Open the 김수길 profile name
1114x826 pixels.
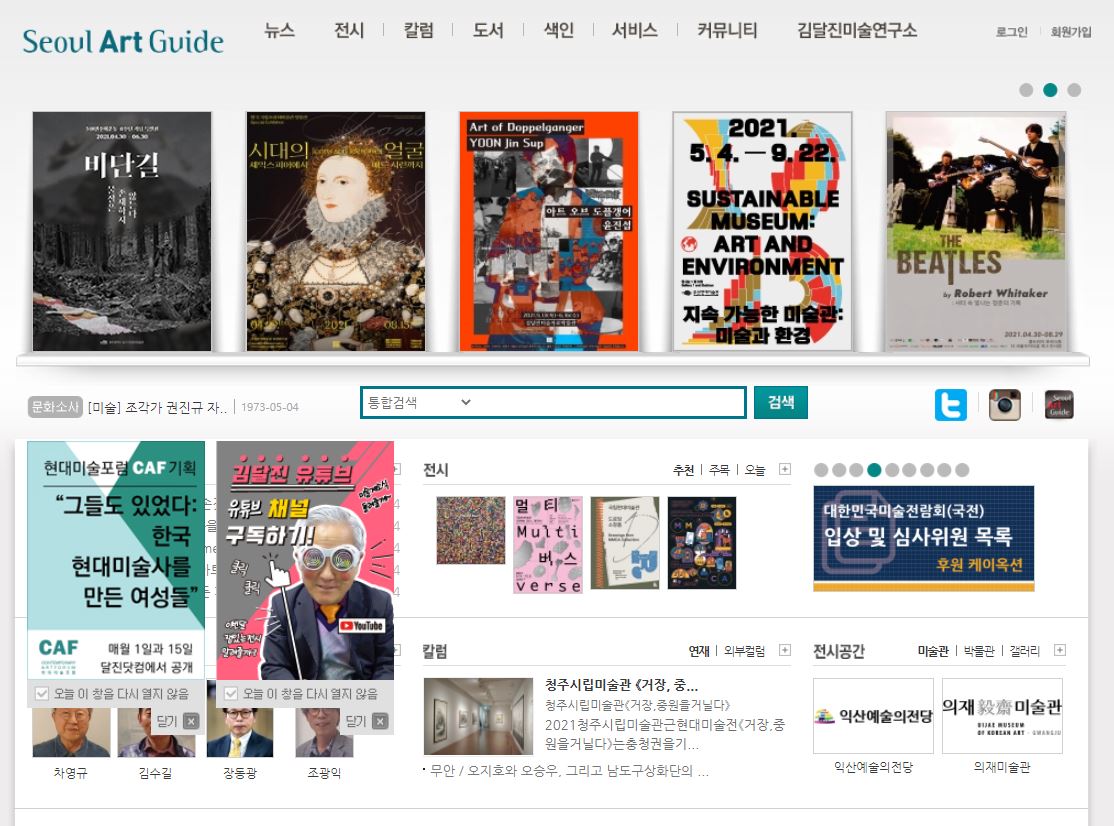pos(156,772)
